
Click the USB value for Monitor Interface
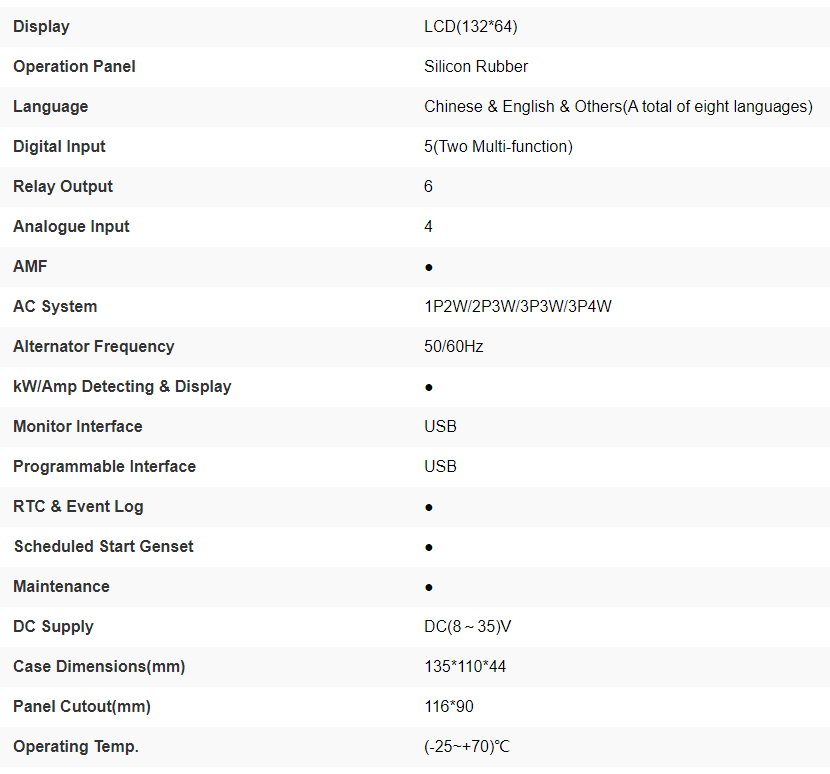[x=440, y=426]
